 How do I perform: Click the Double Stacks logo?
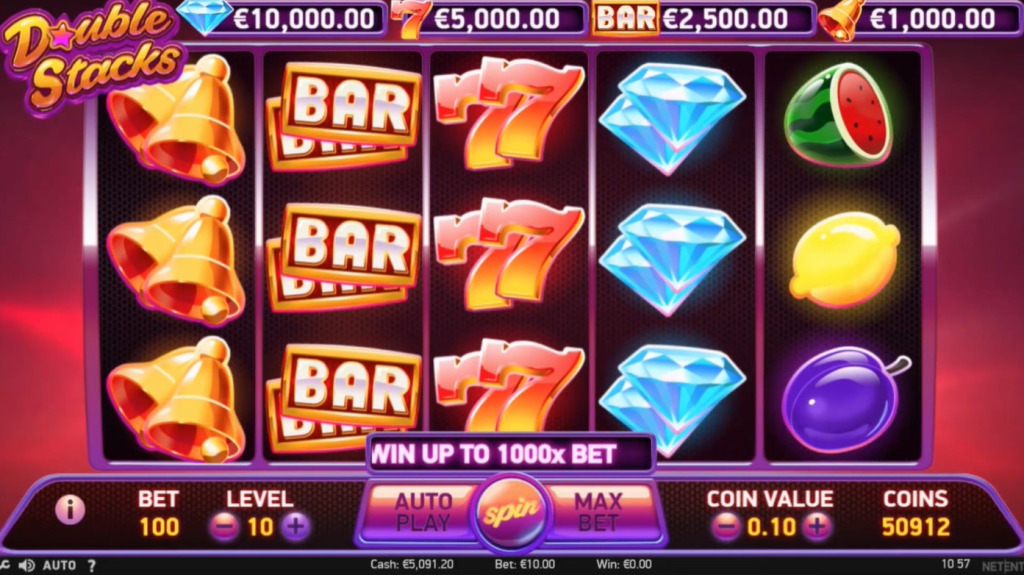click(x=91, y=56)
